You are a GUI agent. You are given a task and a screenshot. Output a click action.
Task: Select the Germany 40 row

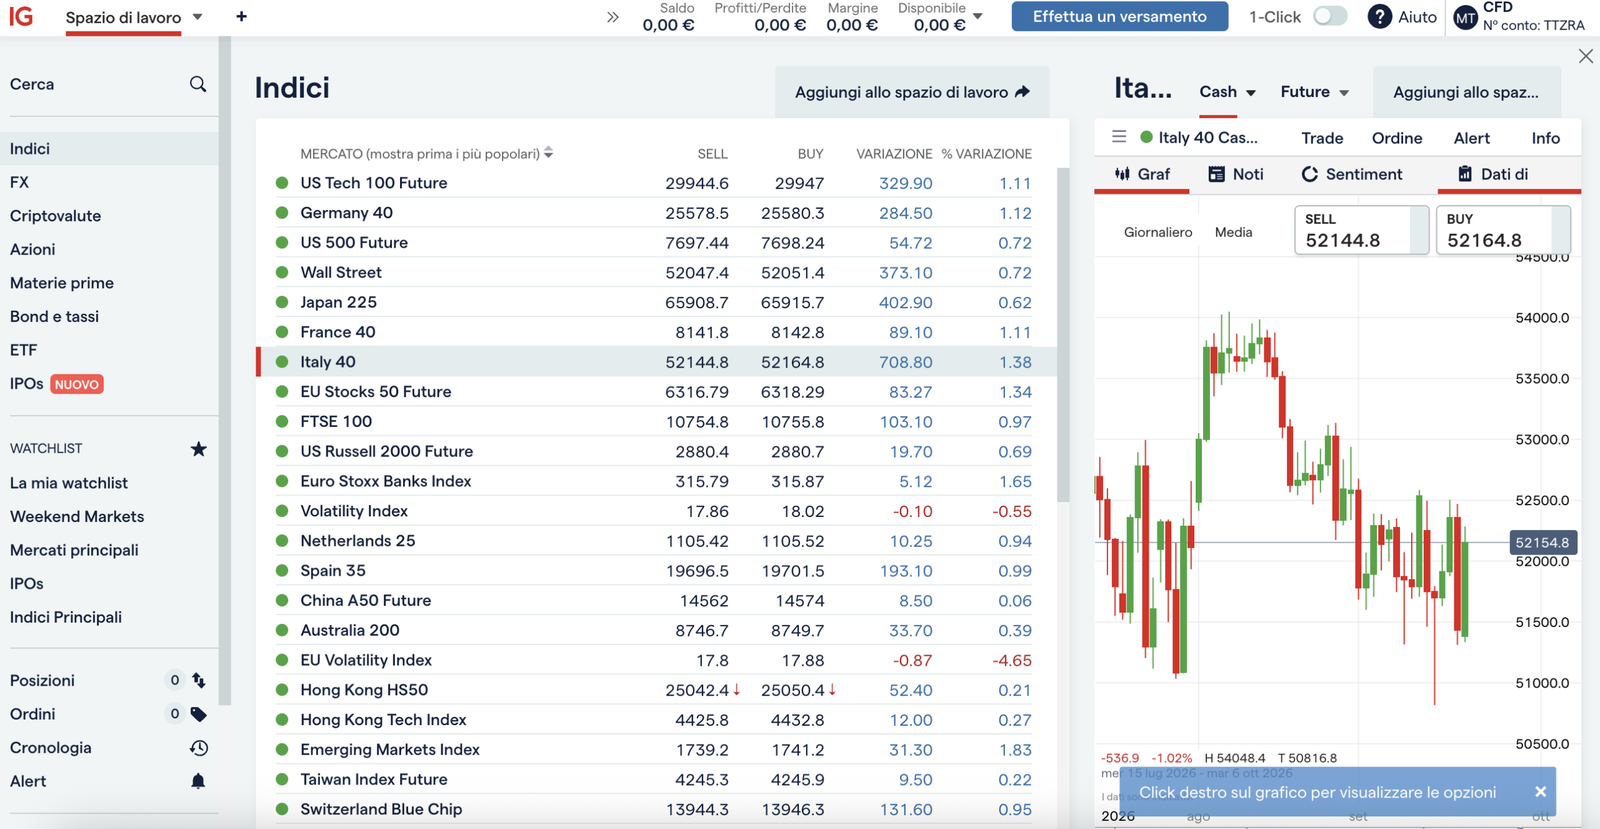pyautogui.click(x=657, y=213)
